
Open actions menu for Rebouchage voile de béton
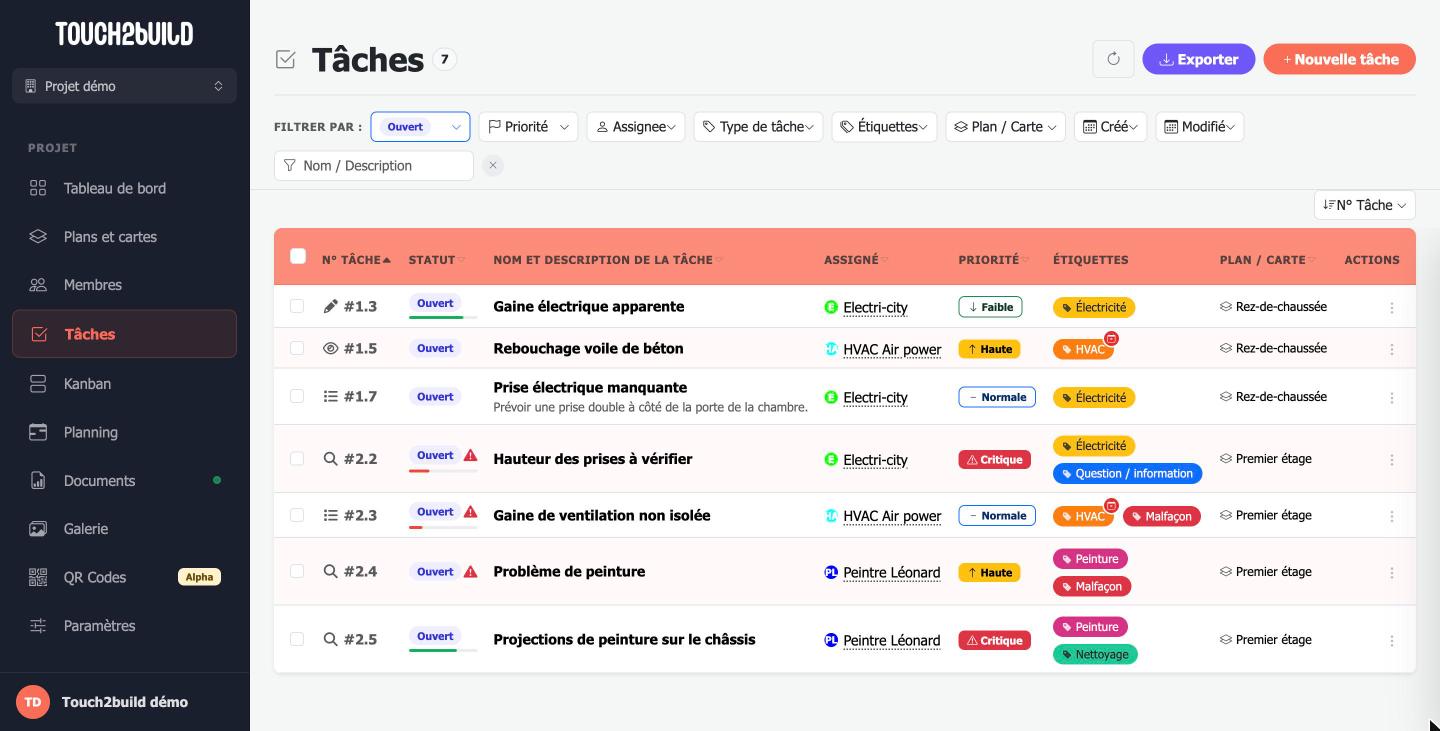[x=1391, y=349]
